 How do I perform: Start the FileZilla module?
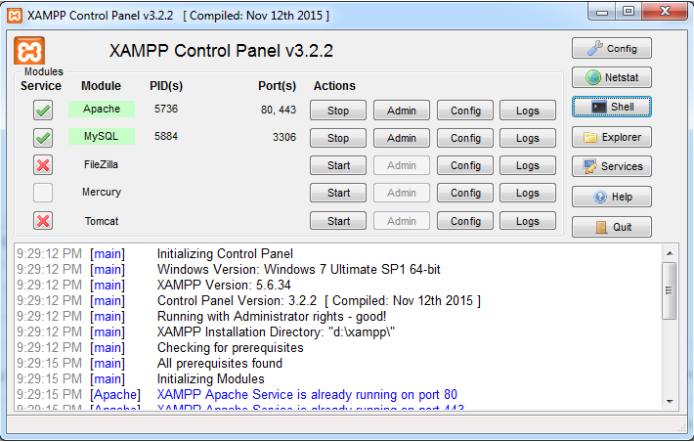pyautogui.click(x=338, y=165)
